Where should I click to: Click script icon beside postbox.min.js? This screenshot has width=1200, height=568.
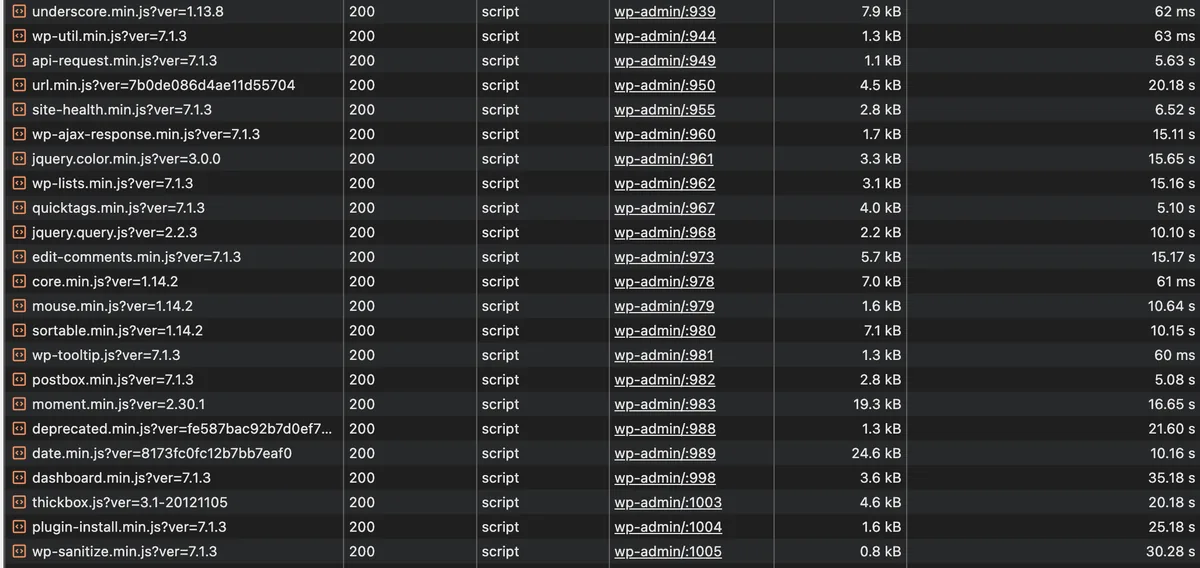coord(18,380)
